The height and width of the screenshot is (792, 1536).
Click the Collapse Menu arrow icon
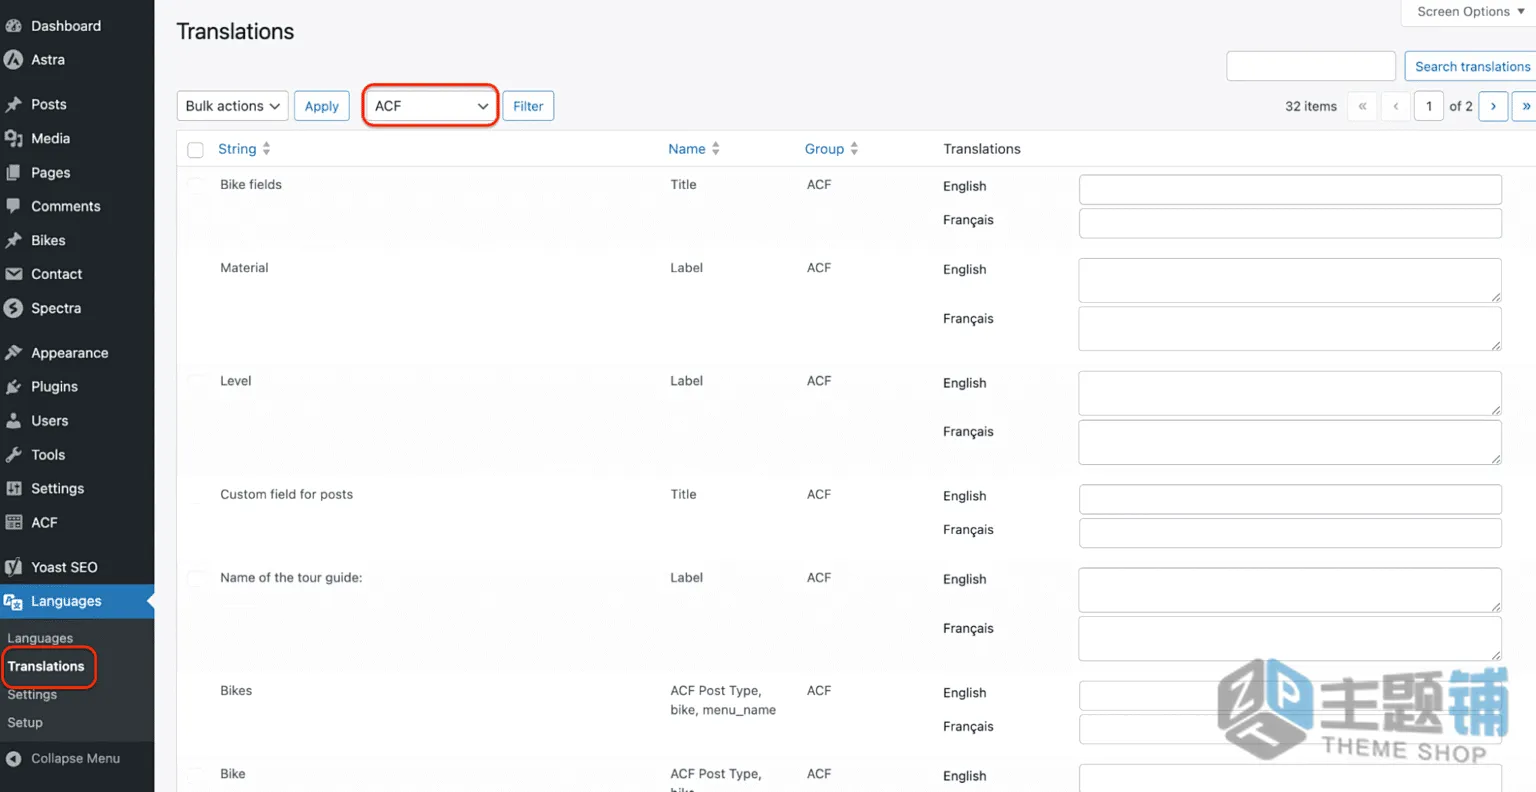13,759
